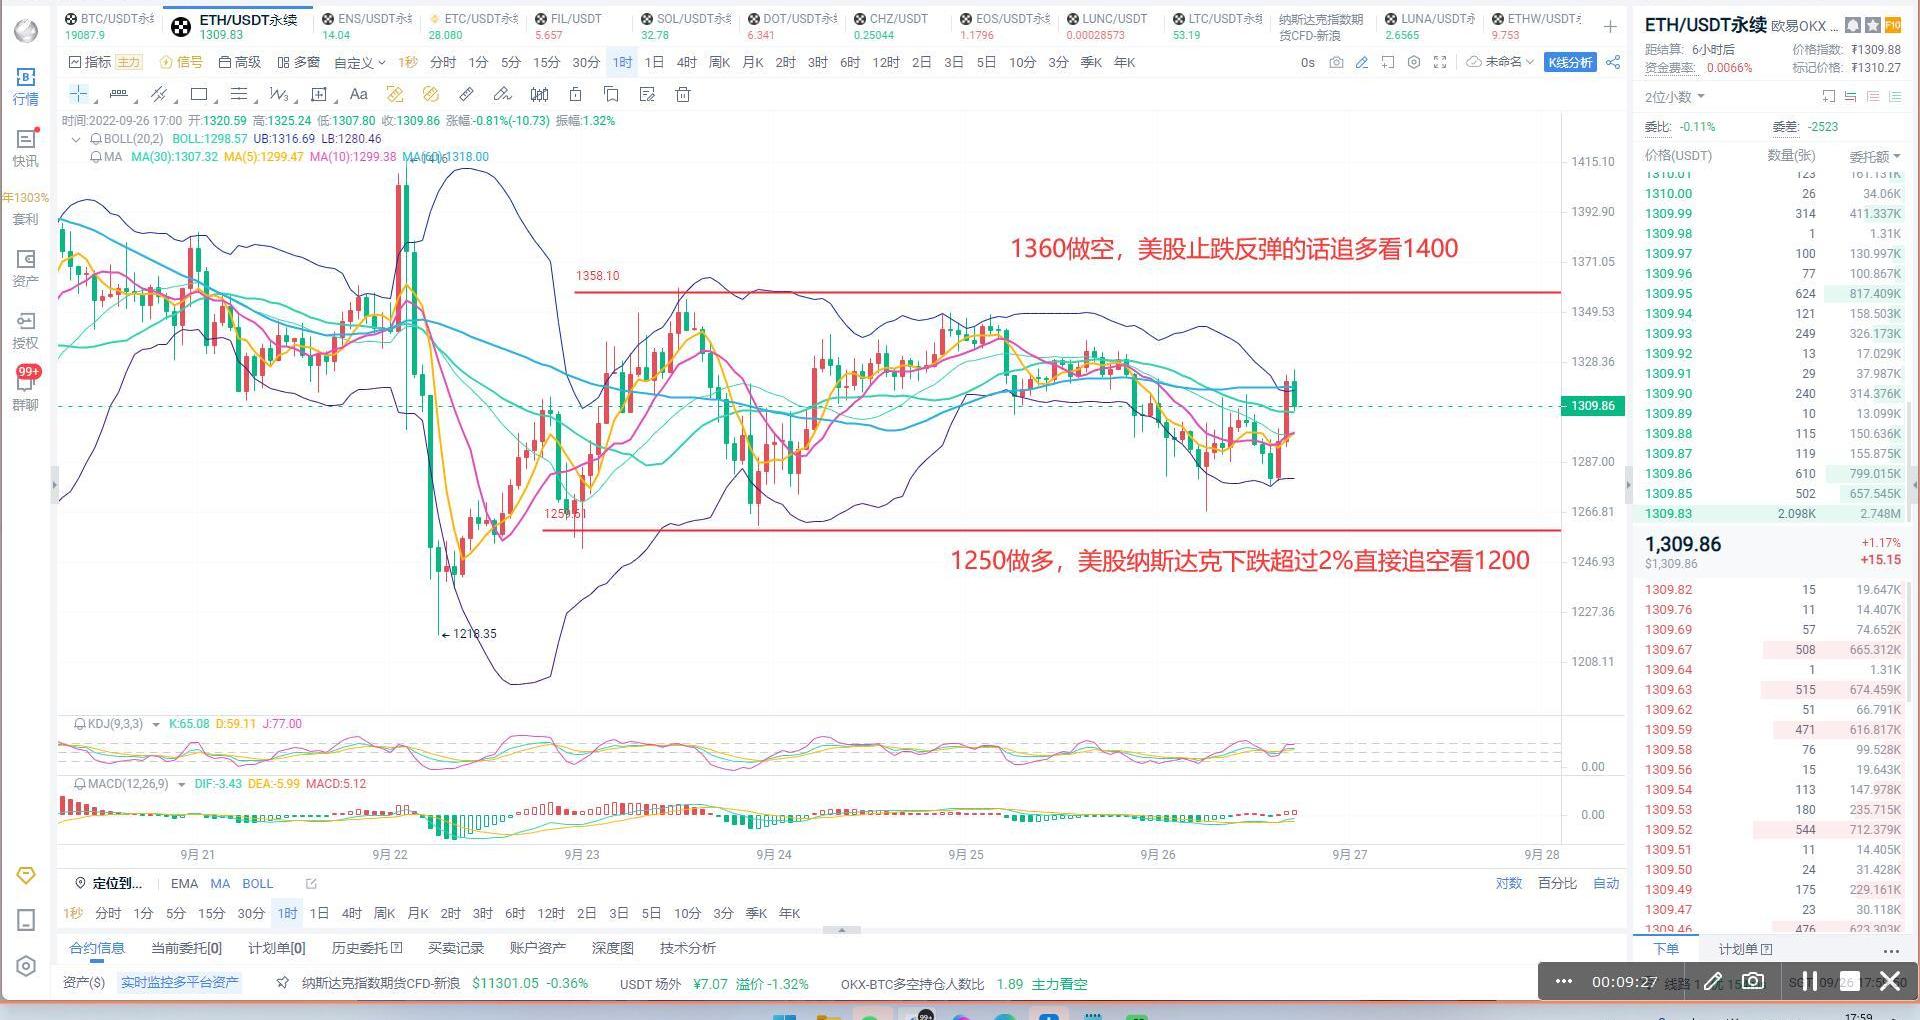The image size is (1920, 1020).
Task: Delete drawings with the trash icon
Action: (683, 94)
